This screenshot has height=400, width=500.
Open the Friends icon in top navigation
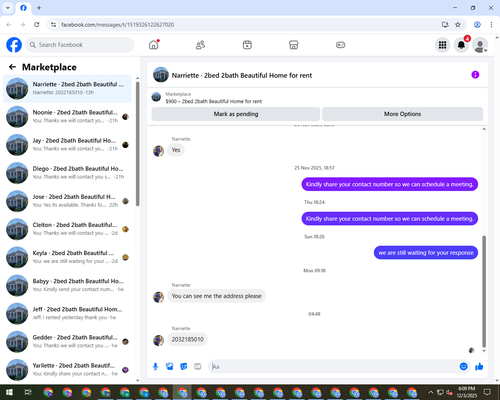click(x=200, y=45)
